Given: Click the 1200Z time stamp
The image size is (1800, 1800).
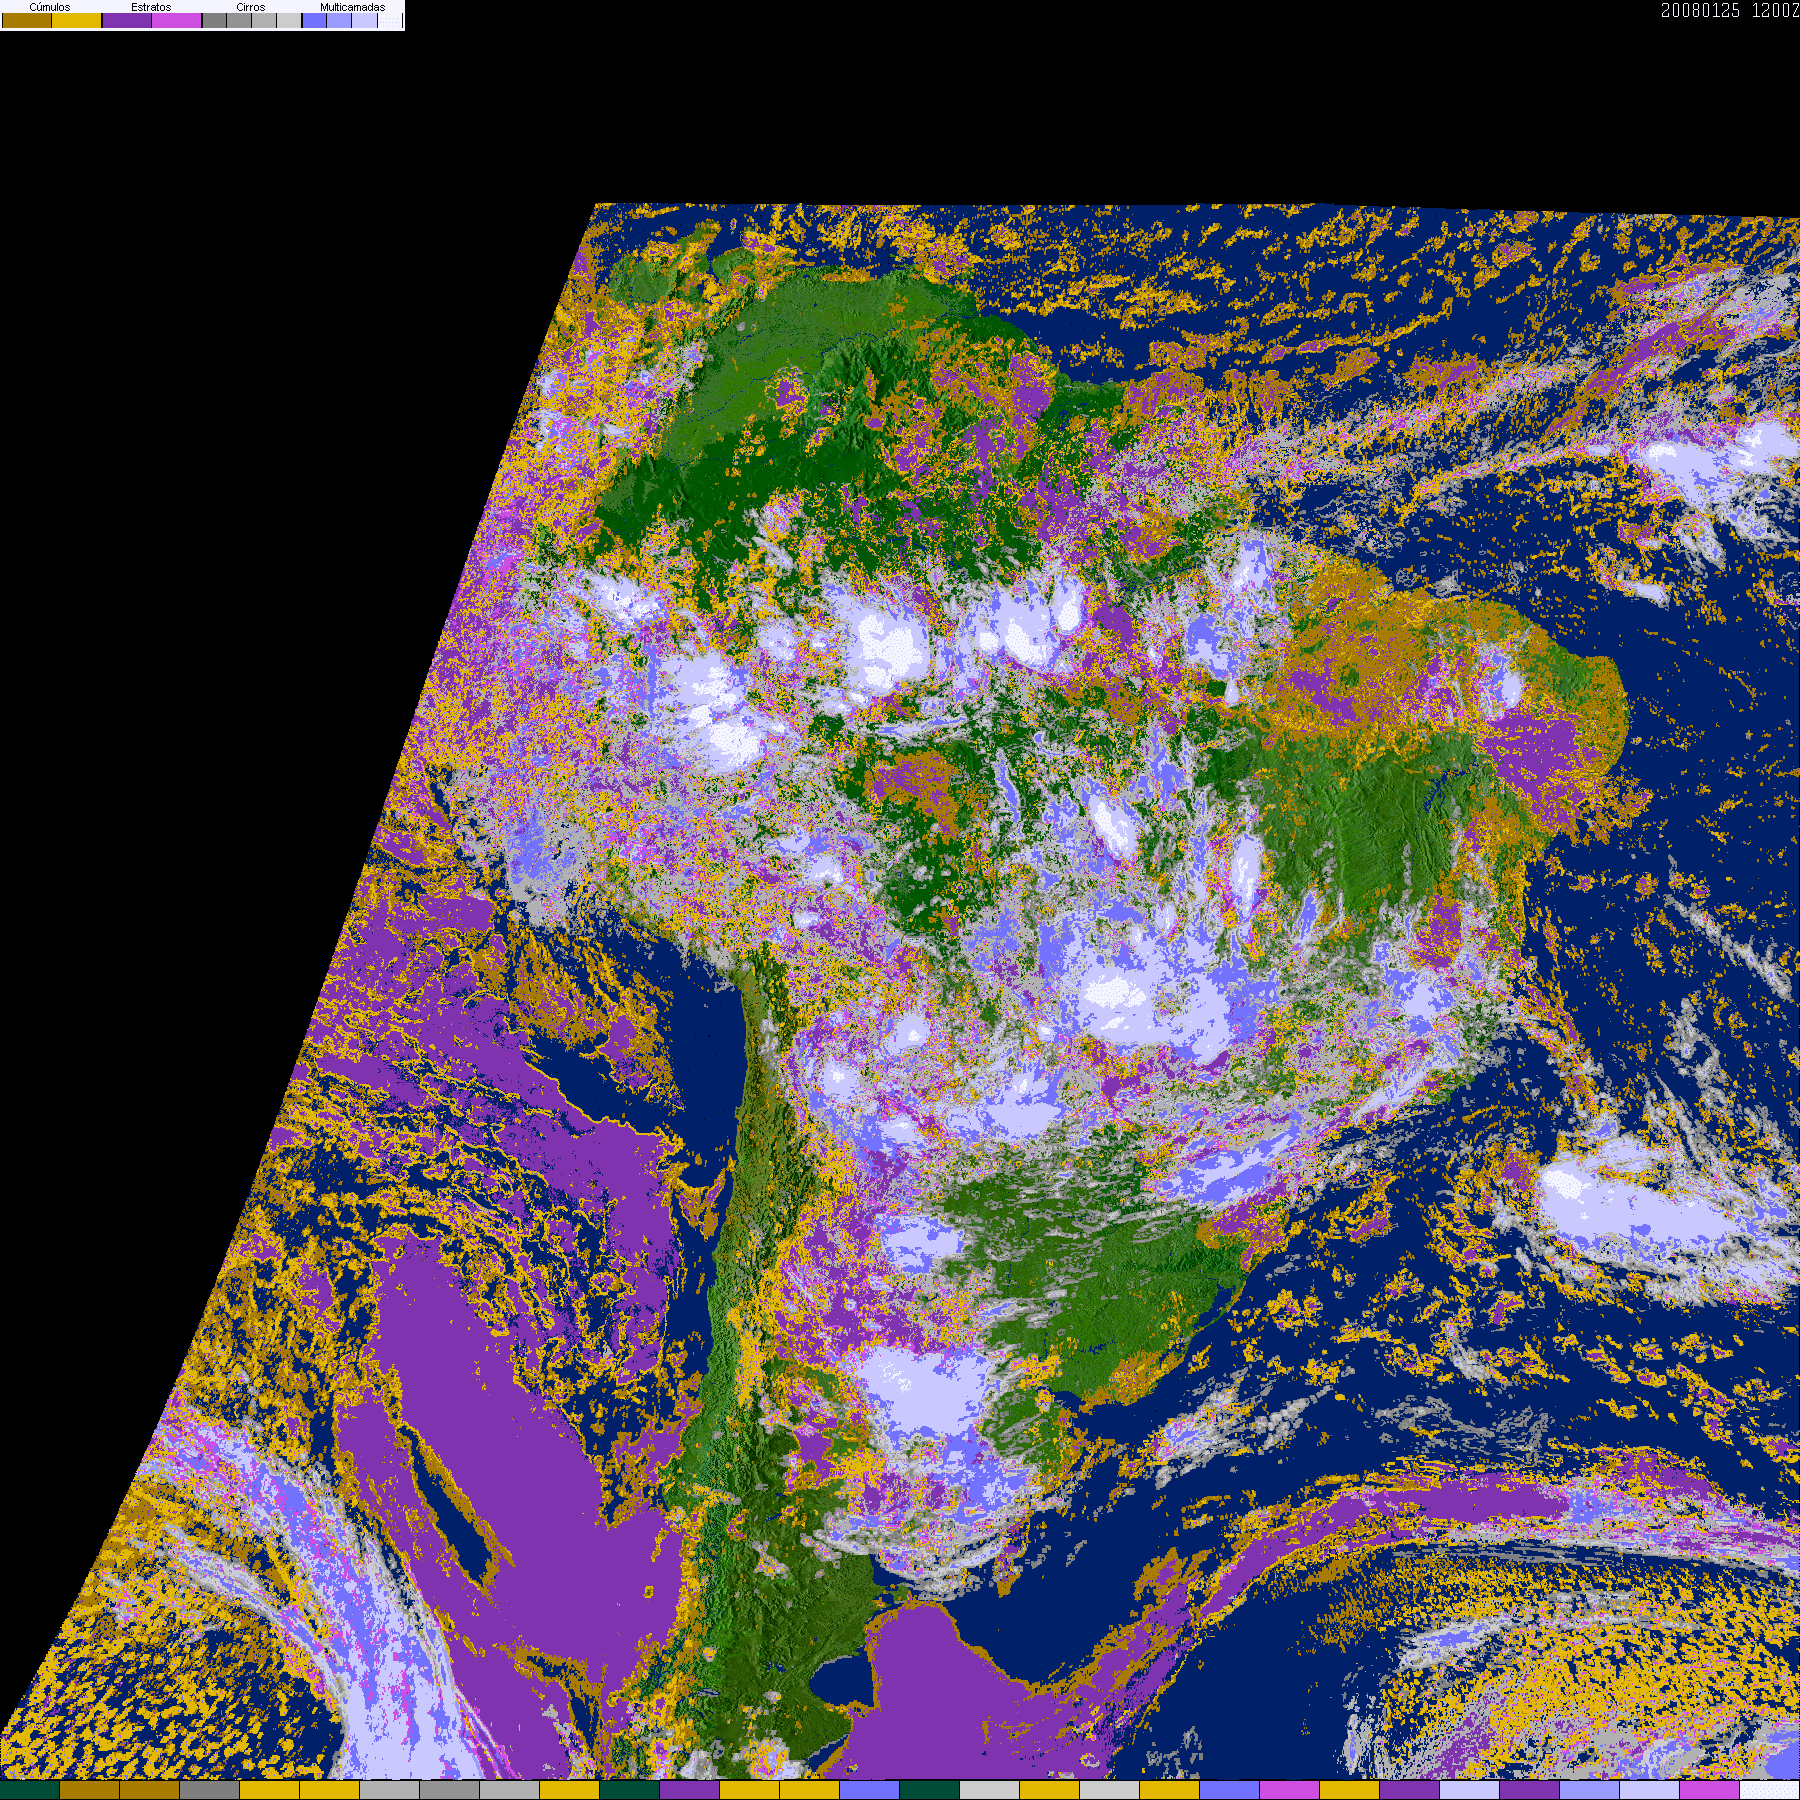Looking at the screenshot, I should pyautogui.click(x=1775, y=11).
